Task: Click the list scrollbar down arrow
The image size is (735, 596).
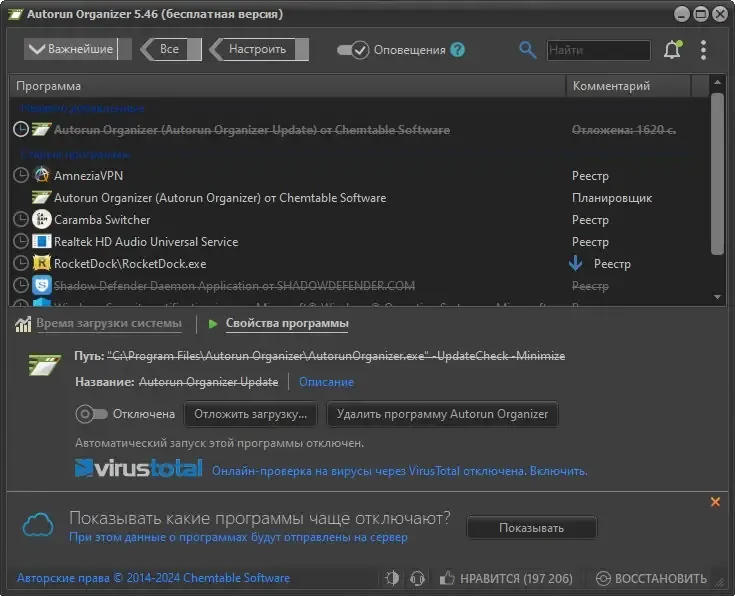Action: pos(717,297)
